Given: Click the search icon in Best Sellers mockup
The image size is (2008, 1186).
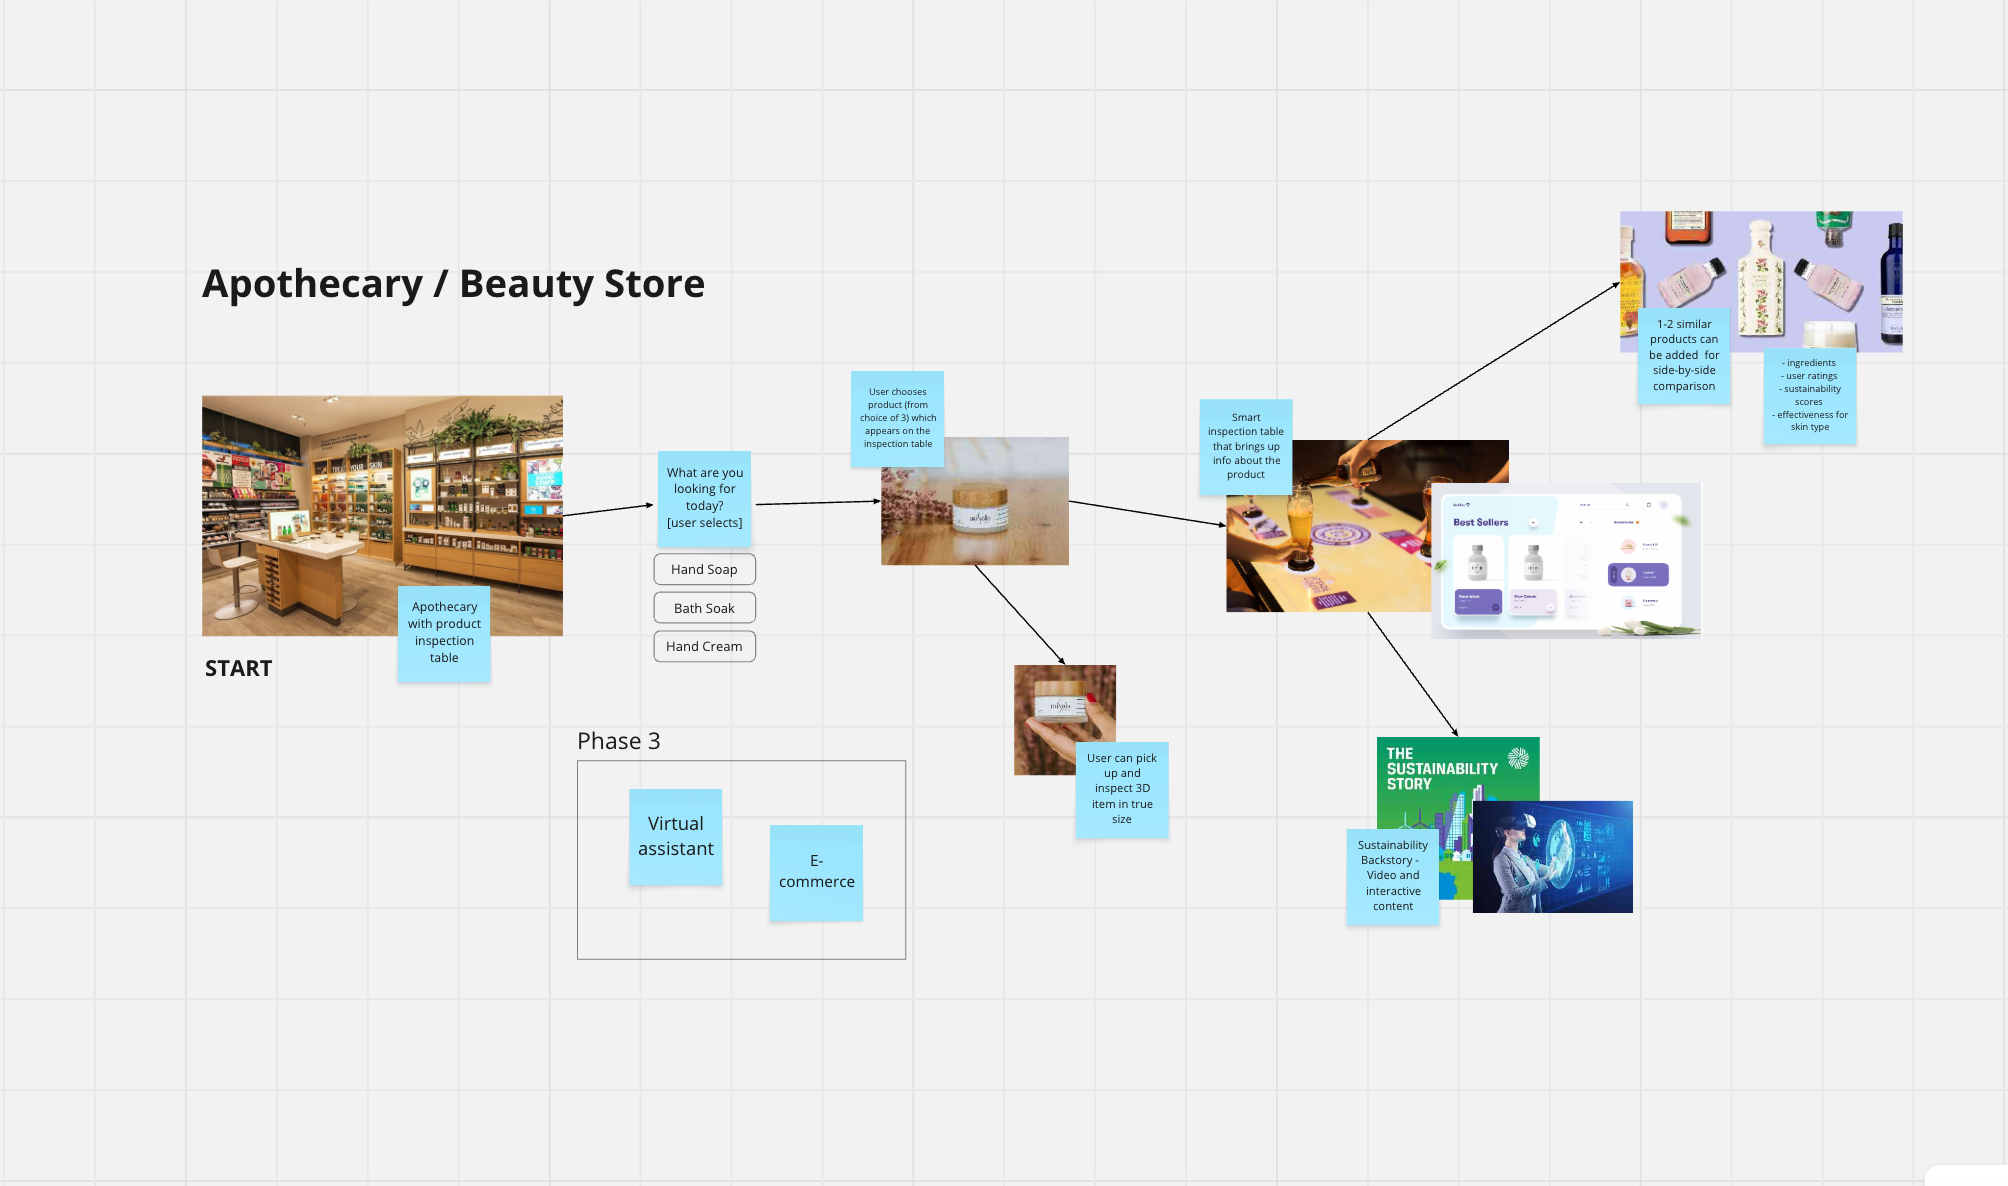Looking at the screenshot, I should point(1627,505).
